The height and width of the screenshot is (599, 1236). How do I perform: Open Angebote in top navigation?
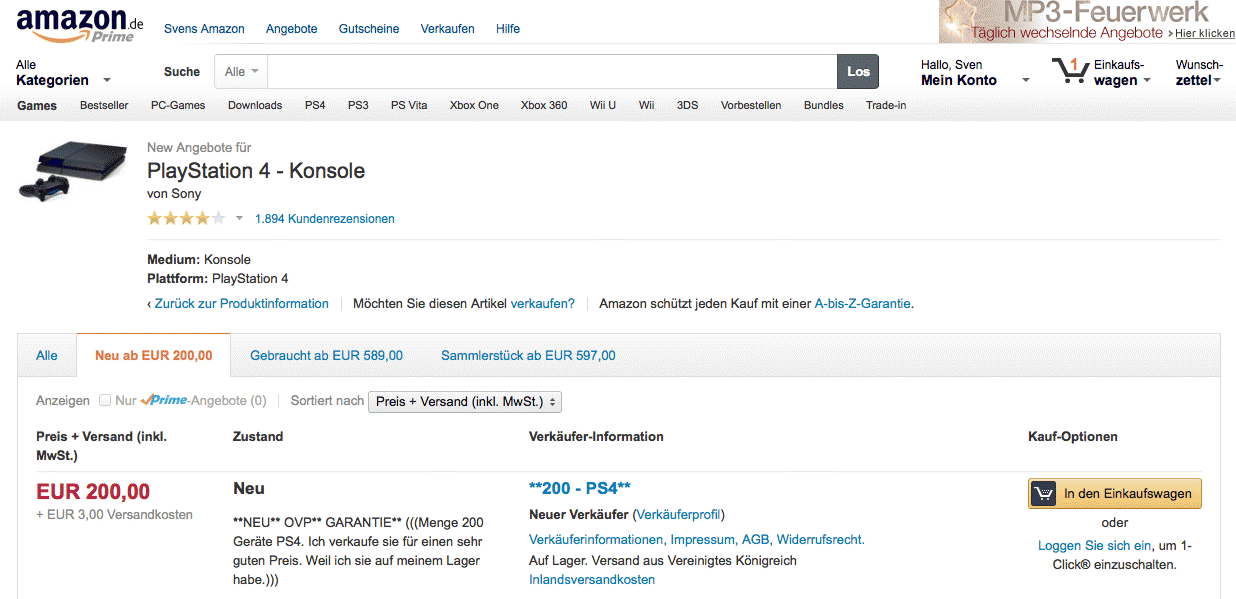[291, 29]
